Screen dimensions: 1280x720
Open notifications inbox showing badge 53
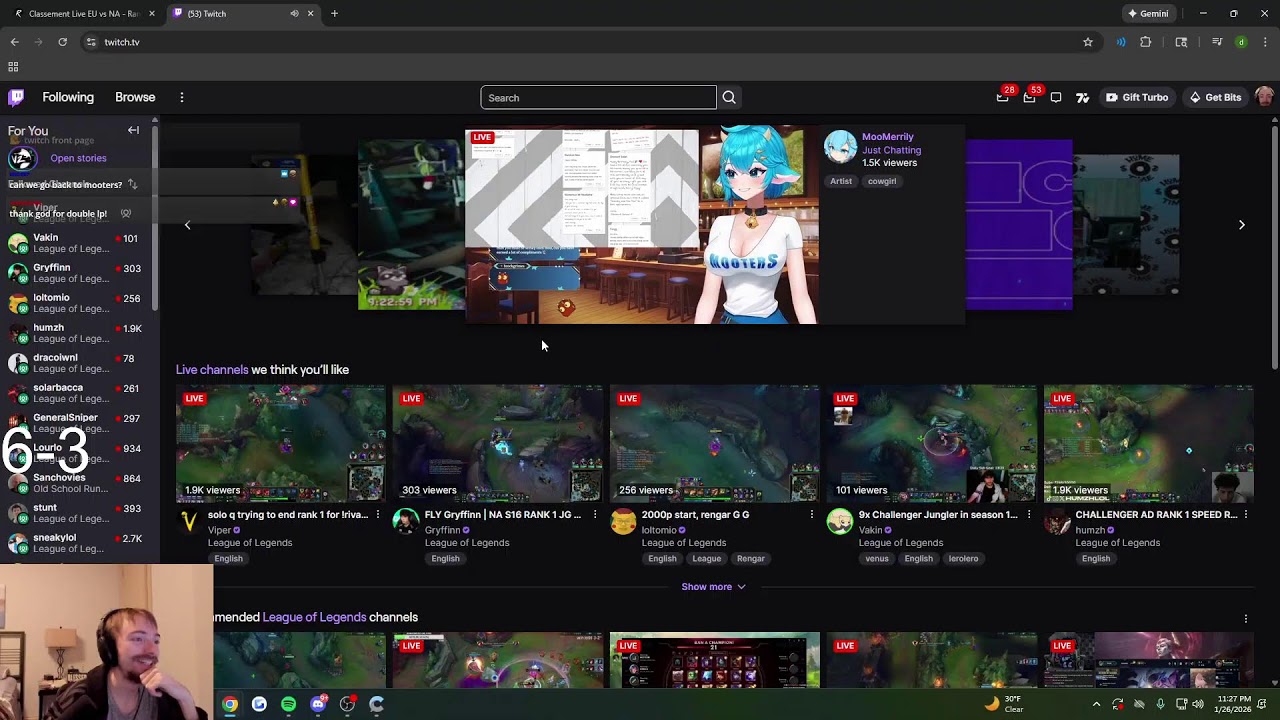tap(1030, 97)
